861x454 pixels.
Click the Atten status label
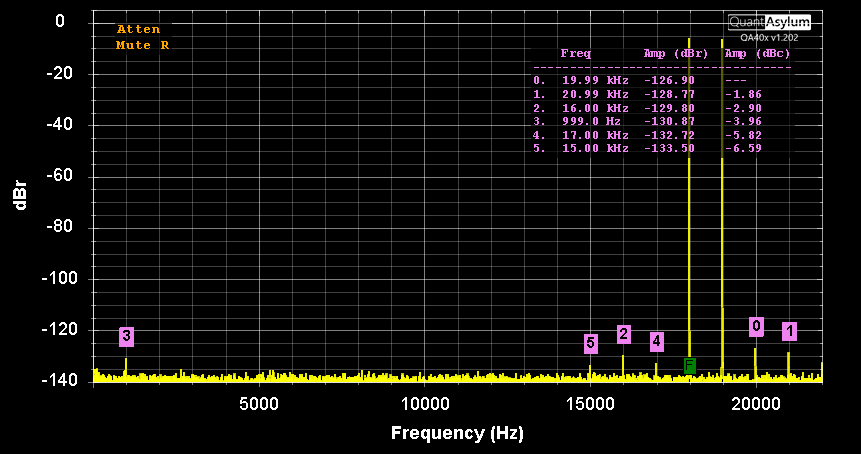(x=138, y=30)
